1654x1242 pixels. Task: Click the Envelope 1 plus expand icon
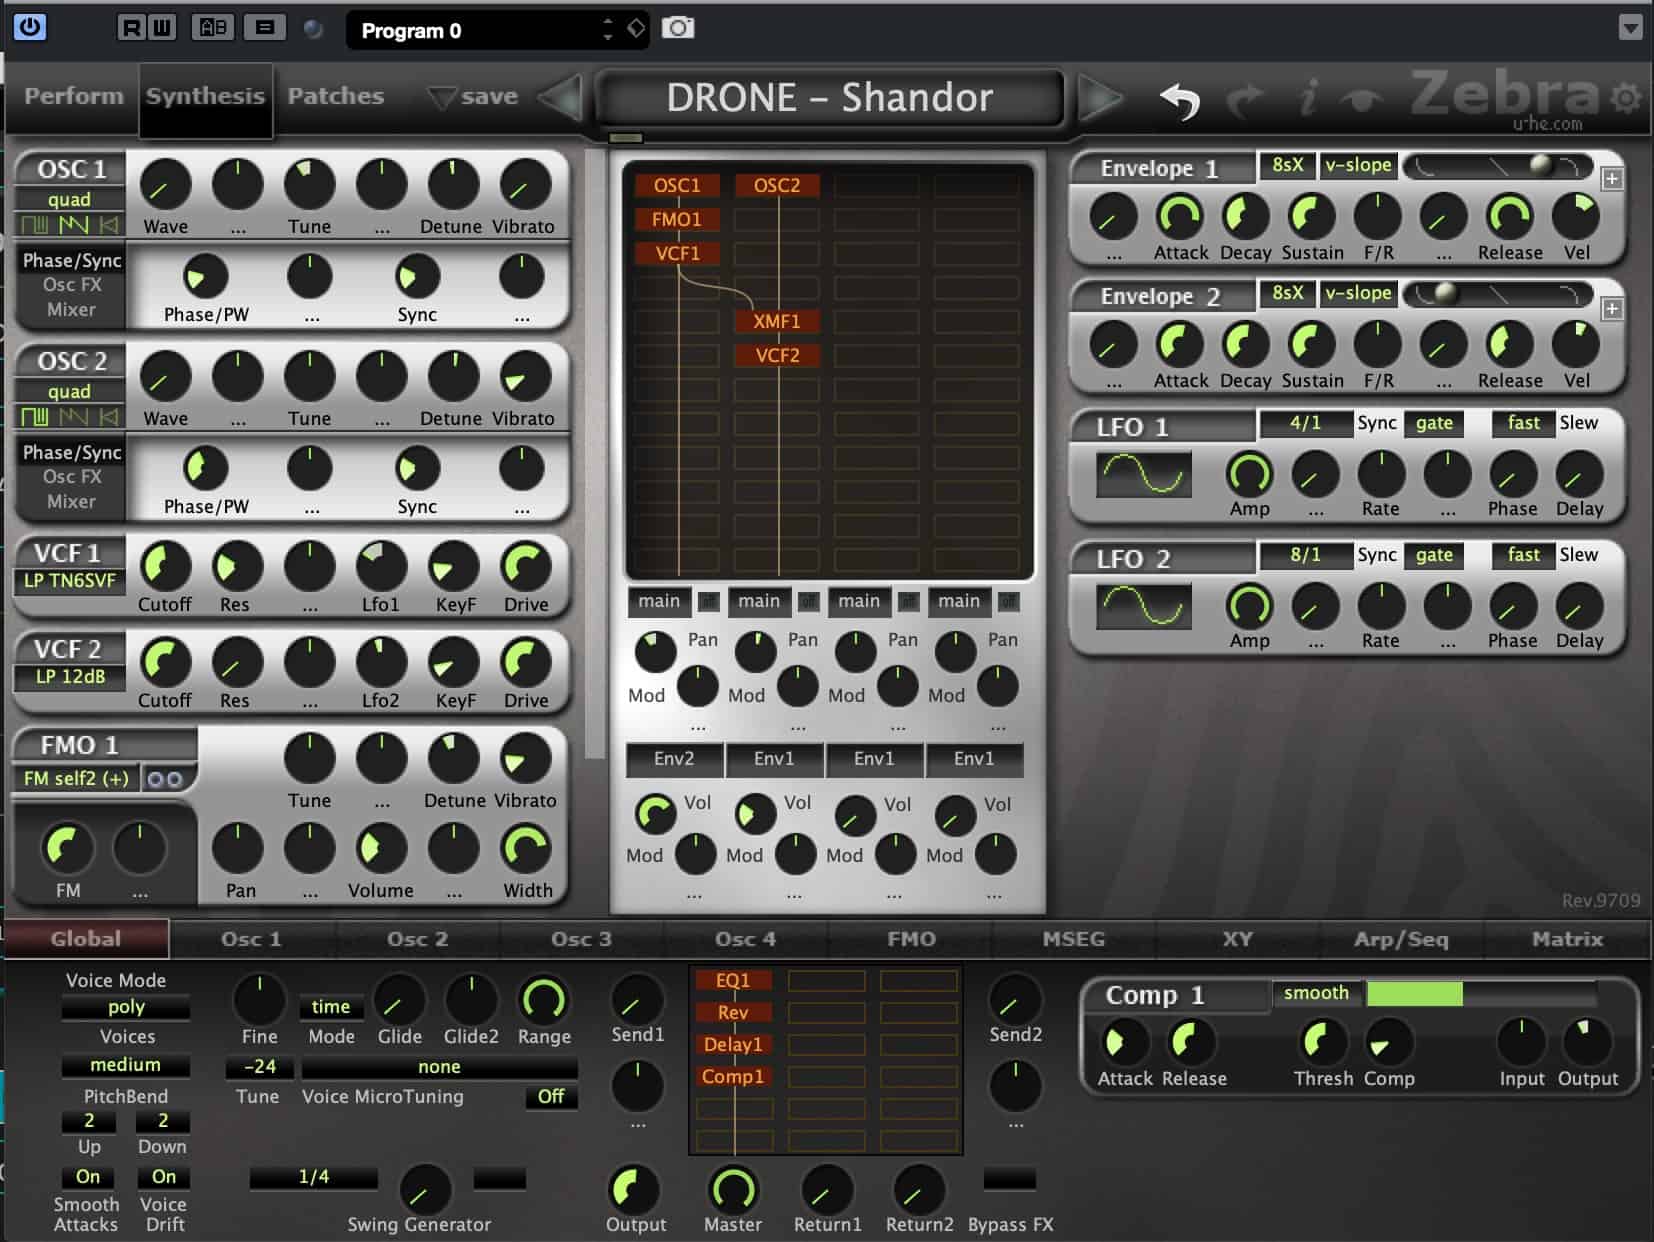1612,179
